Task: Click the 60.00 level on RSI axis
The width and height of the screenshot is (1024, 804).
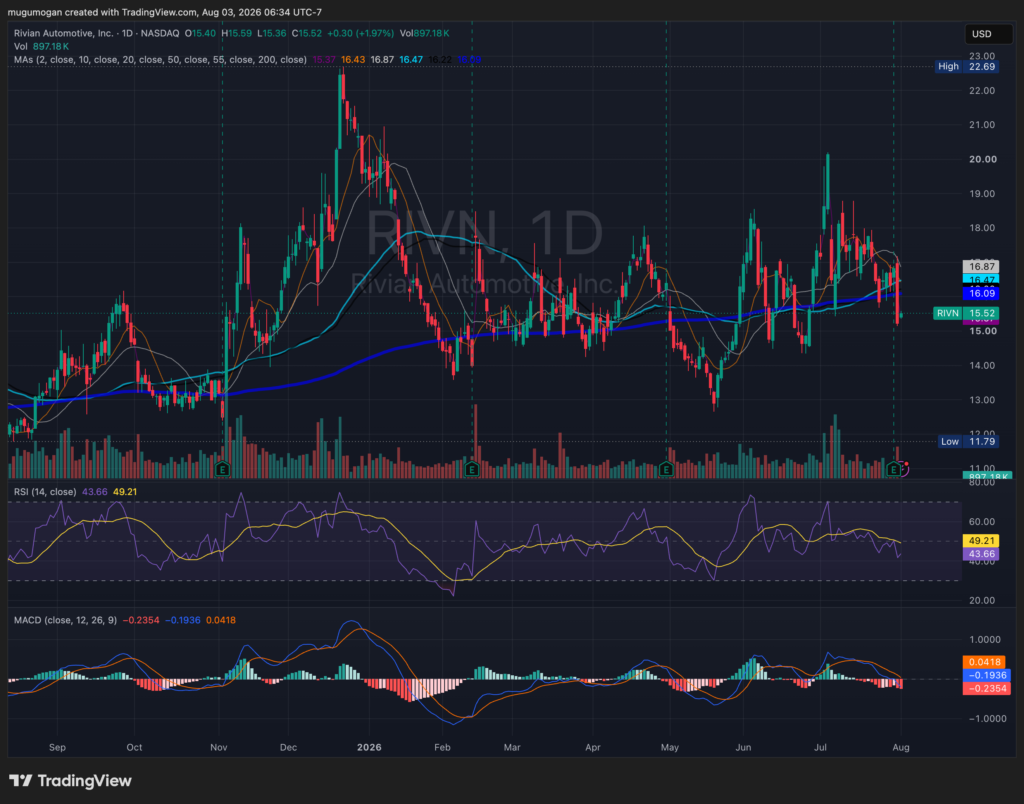Action: 982,522
